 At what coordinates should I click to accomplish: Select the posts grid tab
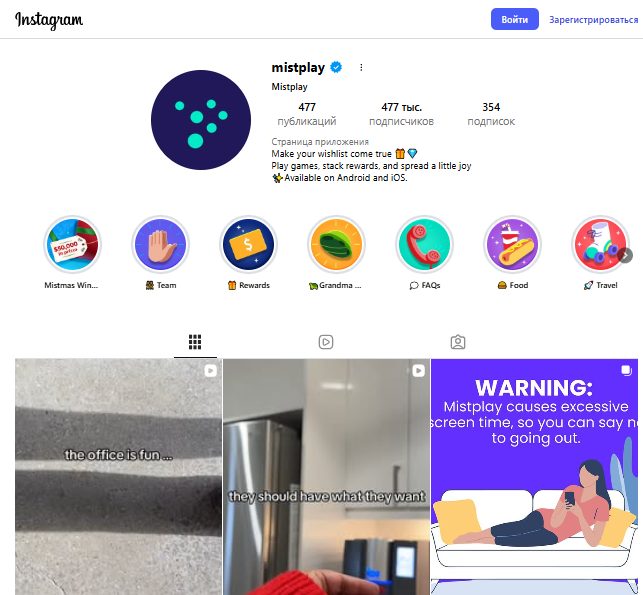pos(195,342)
